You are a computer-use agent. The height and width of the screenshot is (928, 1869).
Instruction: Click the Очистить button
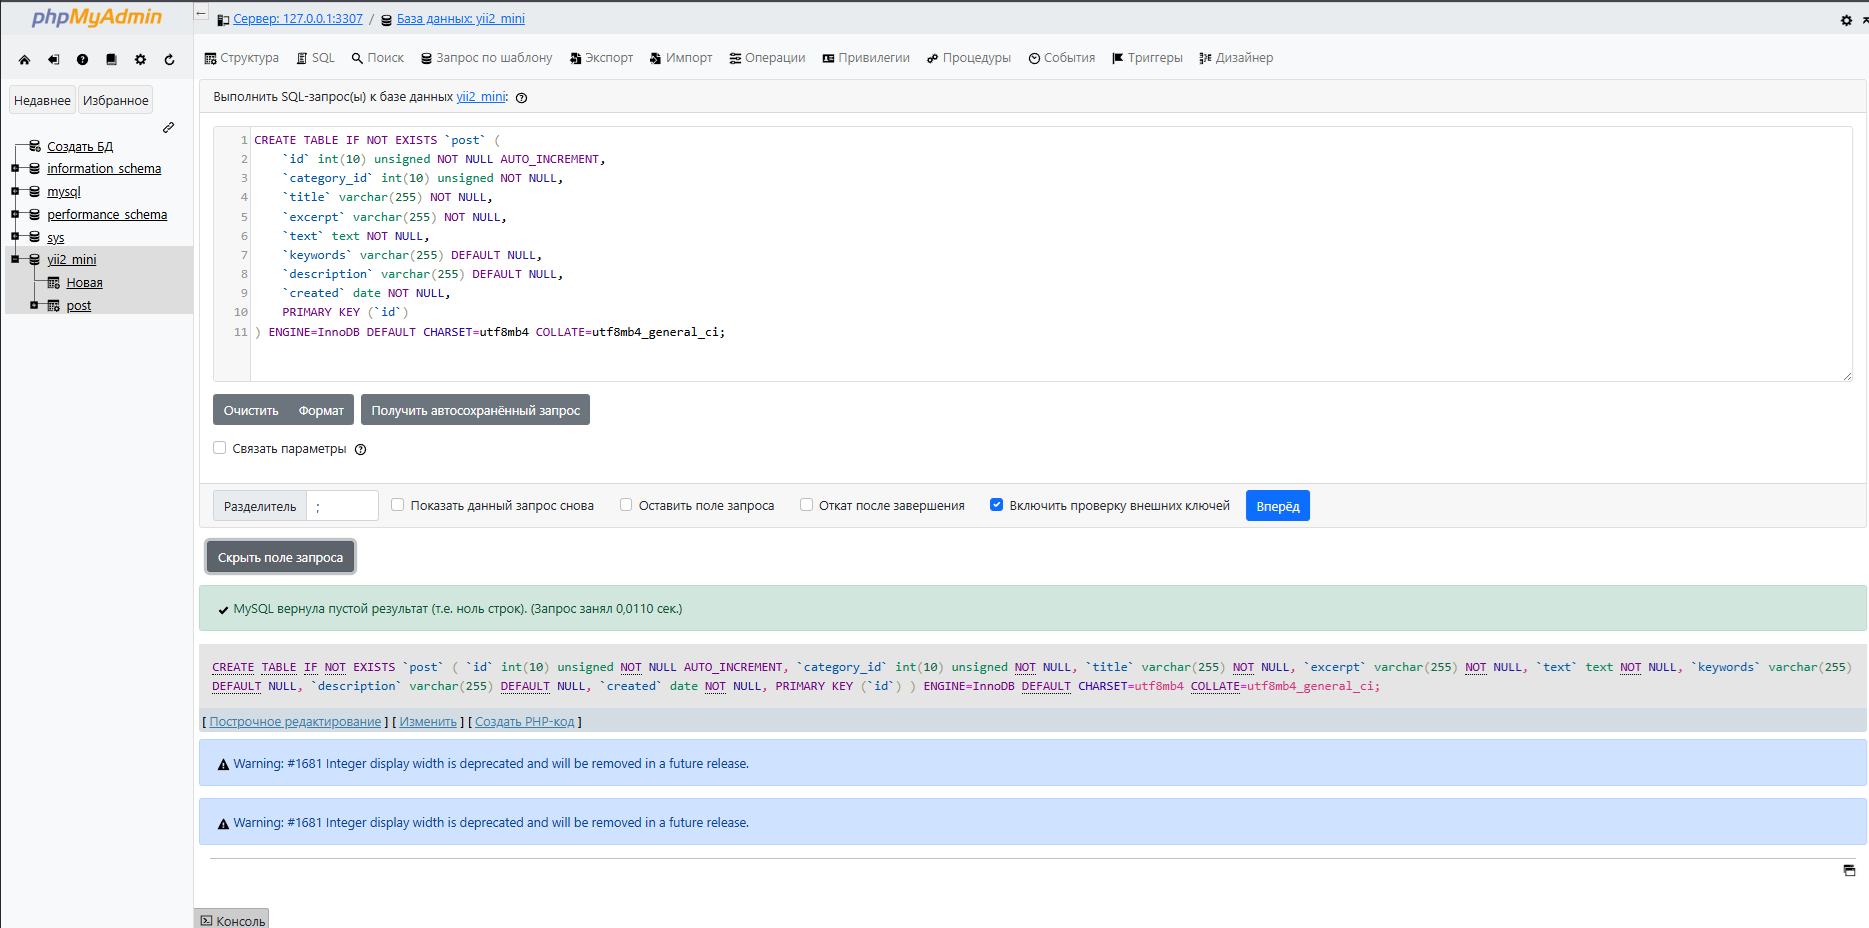pyautogui.click(x=251, y=410)
